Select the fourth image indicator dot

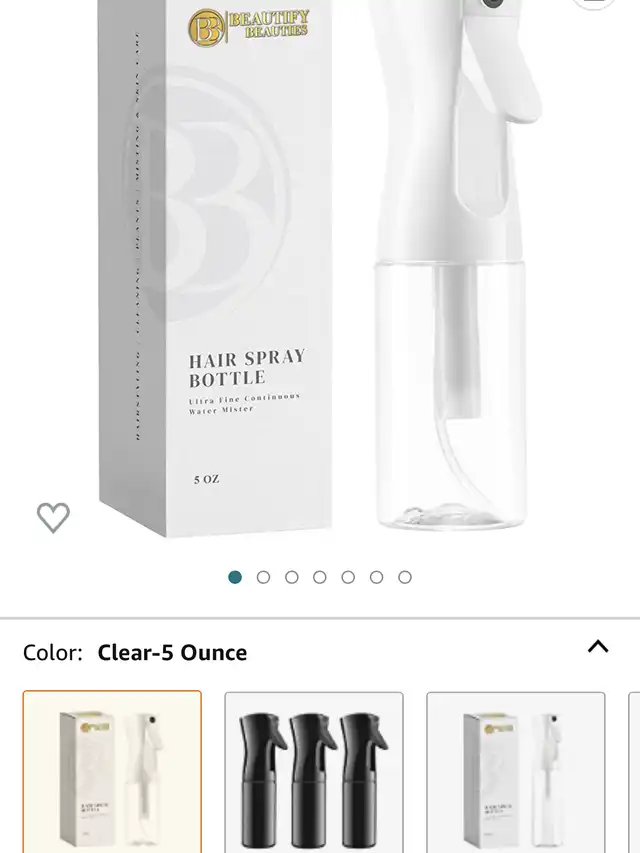[320, 577]
